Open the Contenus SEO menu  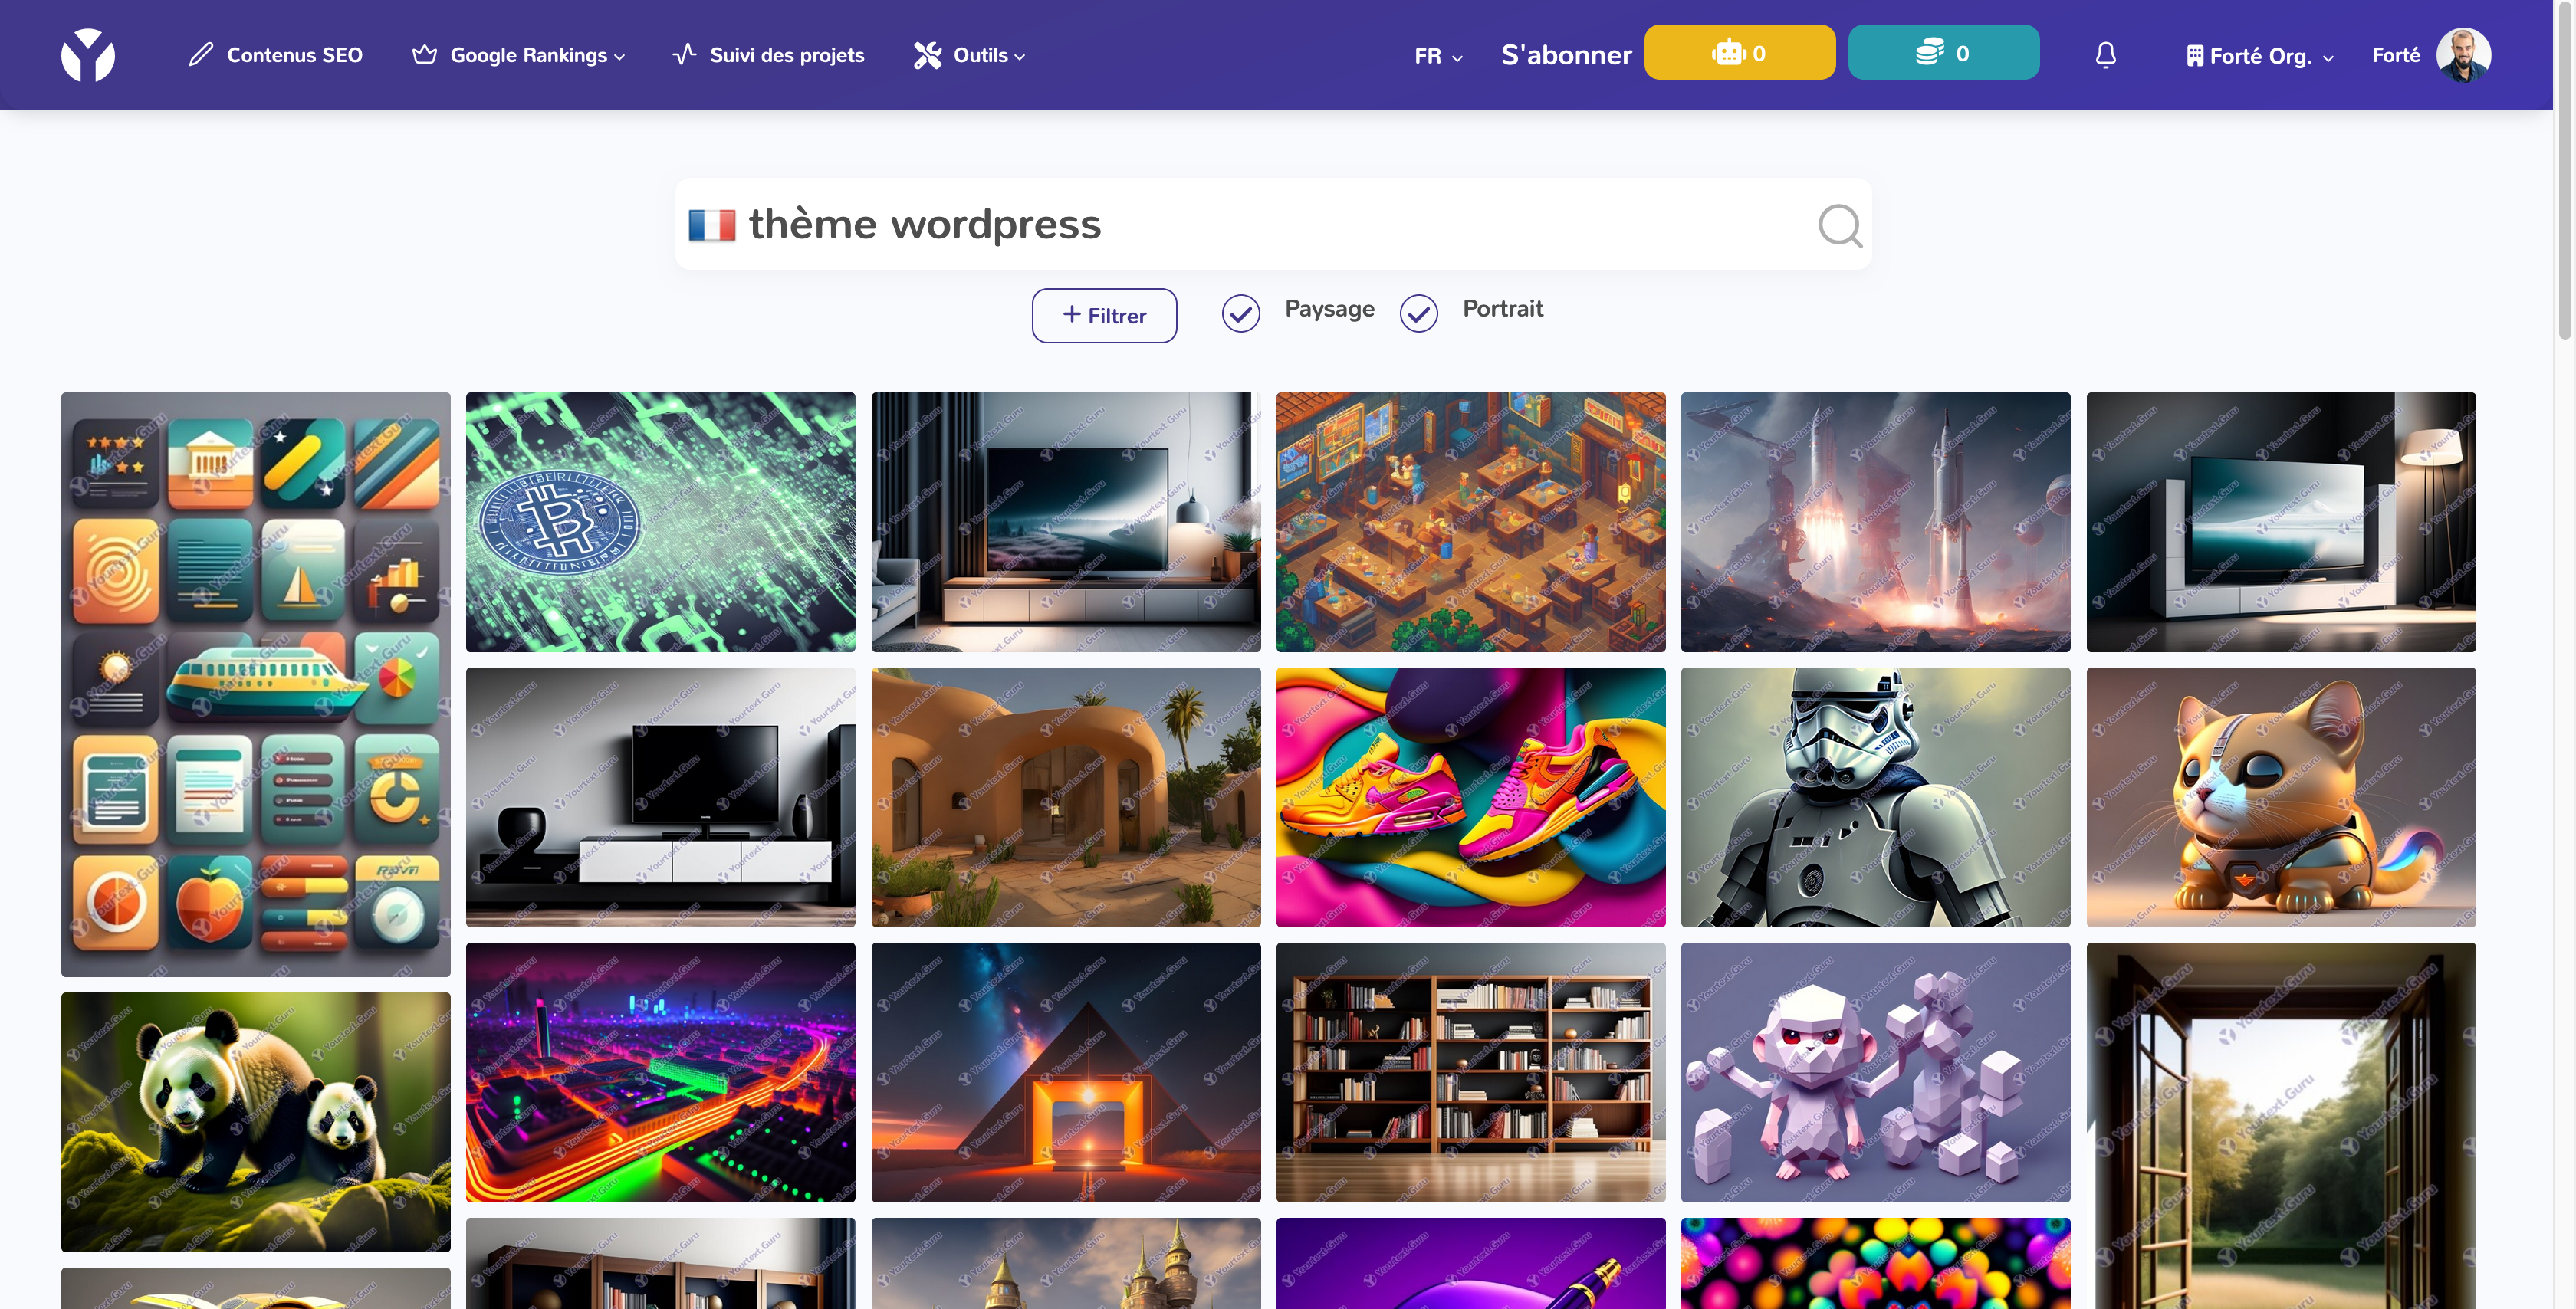(x=275, y=55)
